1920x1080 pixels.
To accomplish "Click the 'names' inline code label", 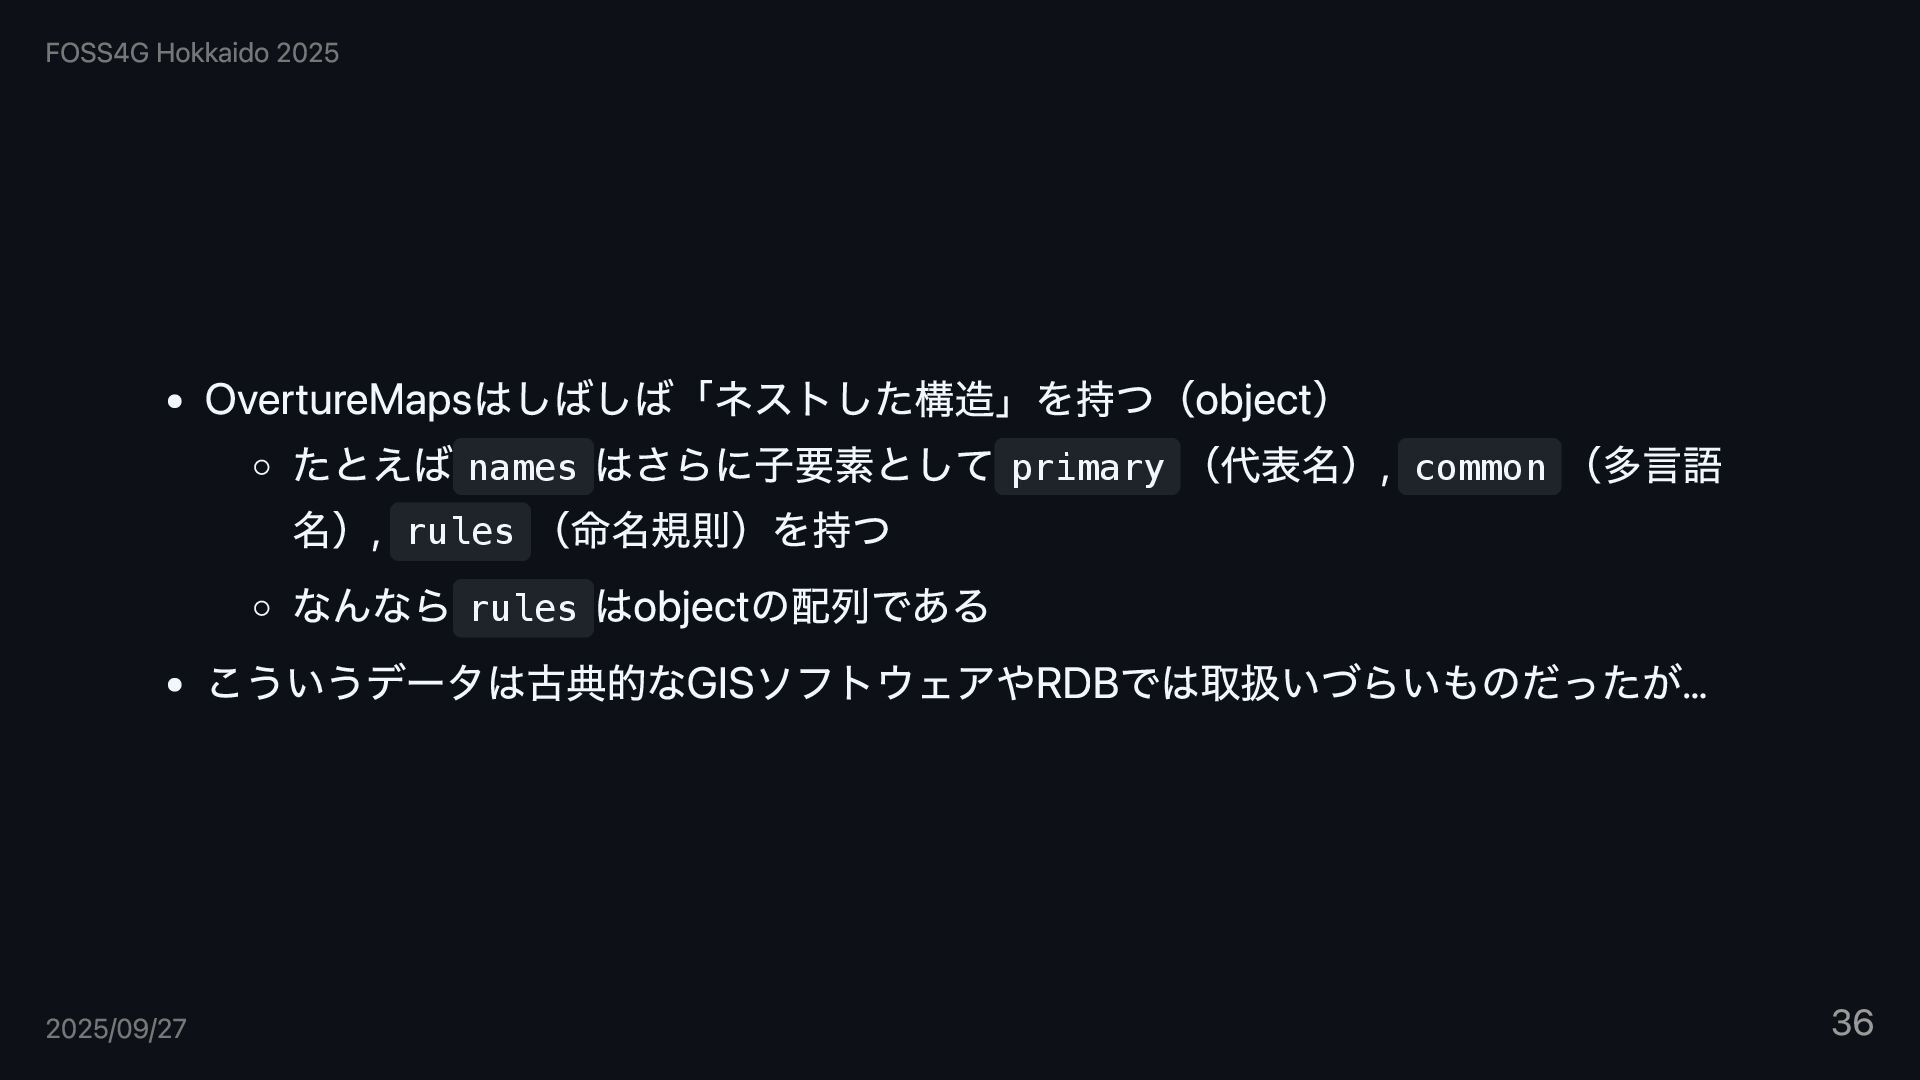I will (522, 467).
